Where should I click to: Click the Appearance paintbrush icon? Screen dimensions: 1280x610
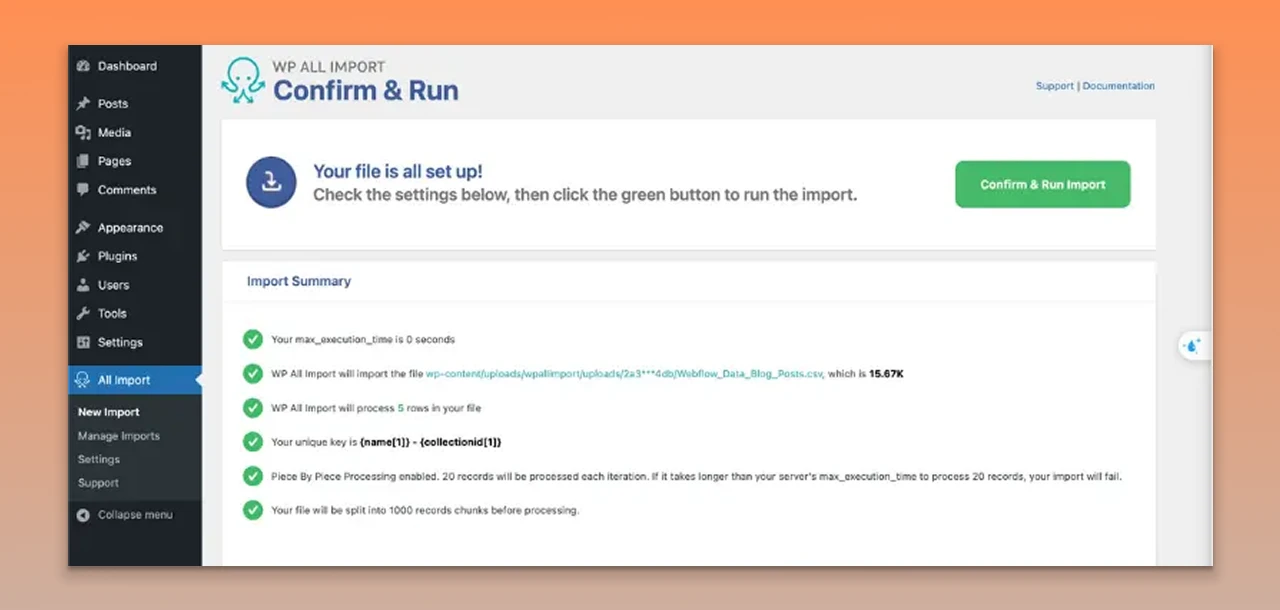pyautogui.click(x=83, y=228)
